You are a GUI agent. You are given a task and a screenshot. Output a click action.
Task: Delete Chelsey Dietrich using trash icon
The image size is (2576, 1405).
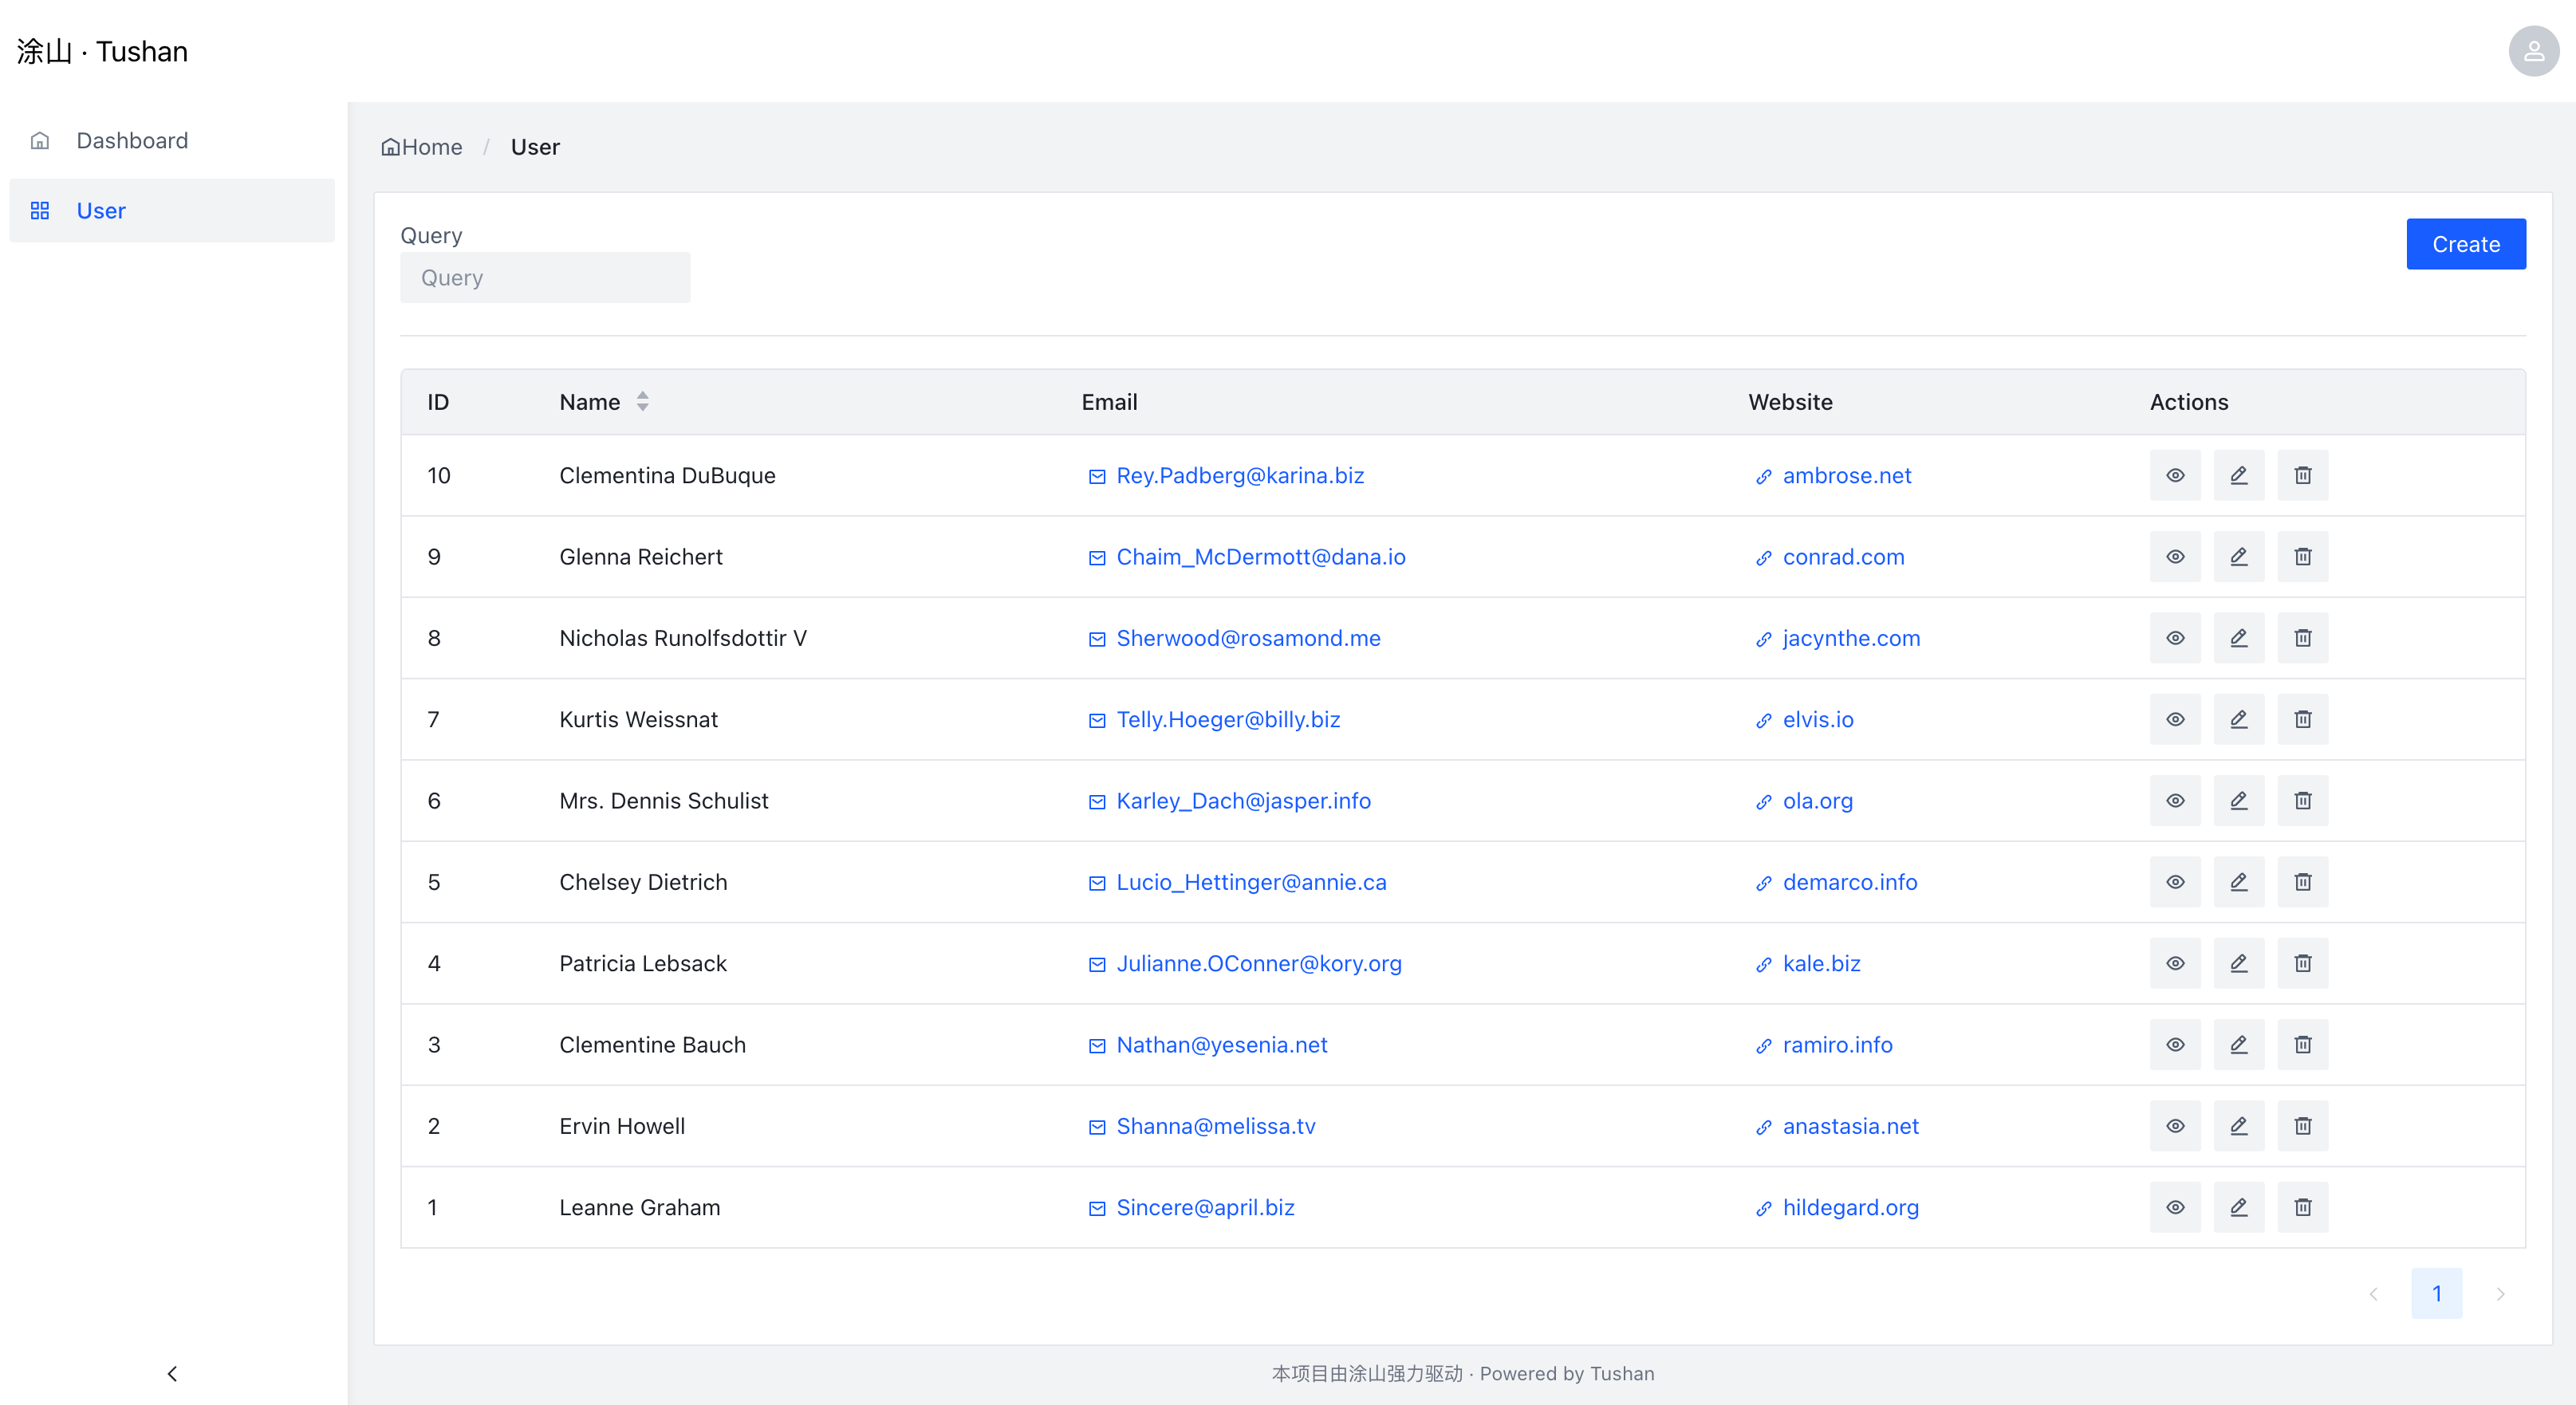[x=2302, y=882]
